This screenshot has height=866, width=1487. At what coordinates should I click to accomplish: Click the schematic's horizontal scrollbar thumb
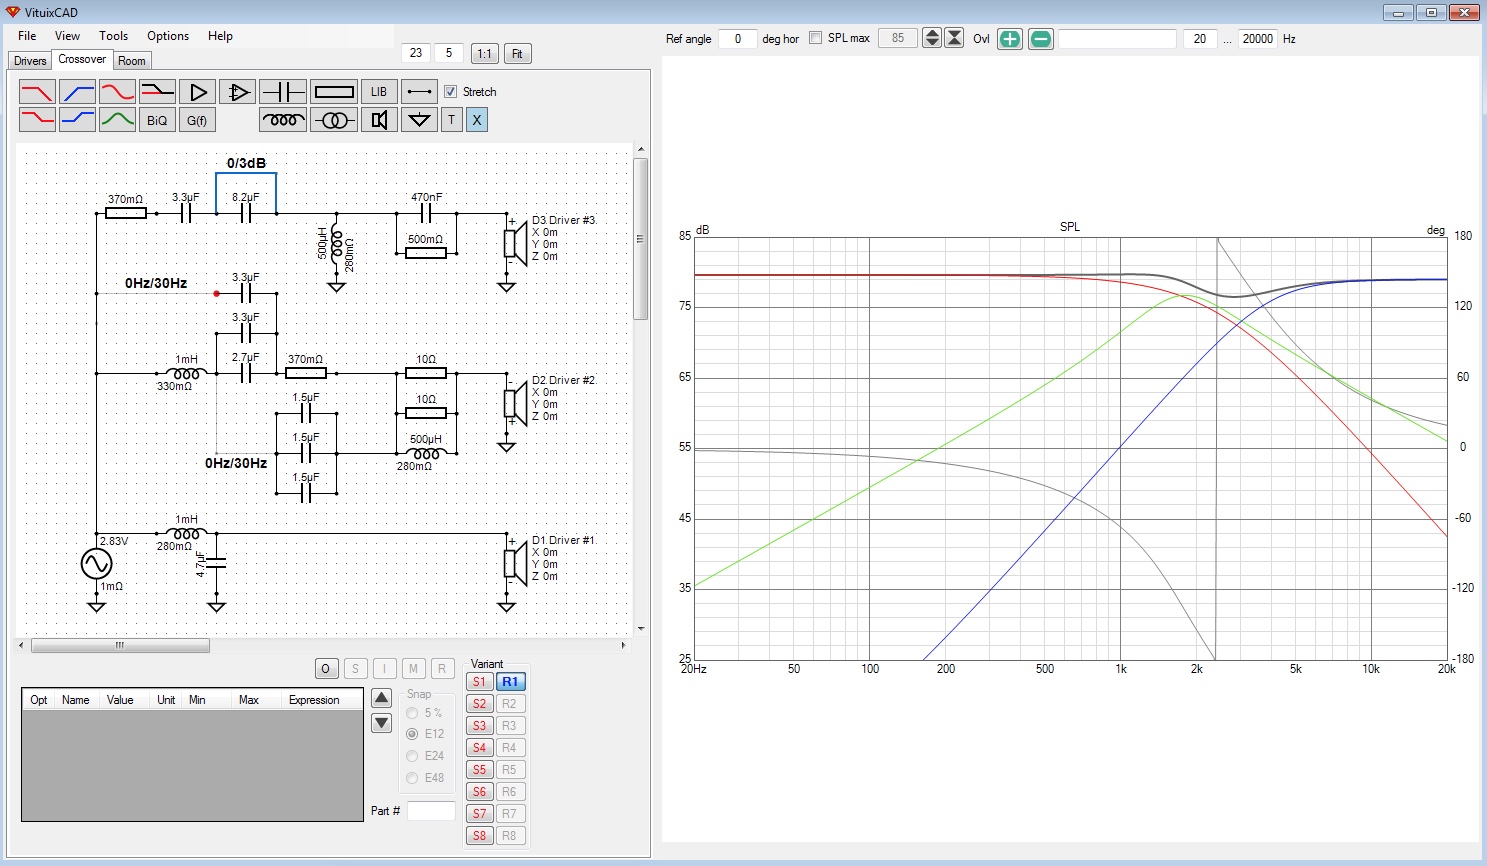[x=120, y=645]
